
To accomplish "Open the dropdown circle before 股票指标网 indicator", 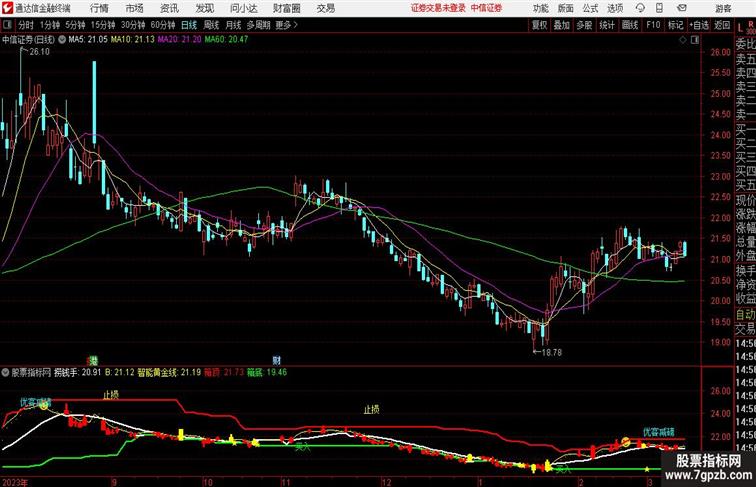I will click(x=5, y=372).
